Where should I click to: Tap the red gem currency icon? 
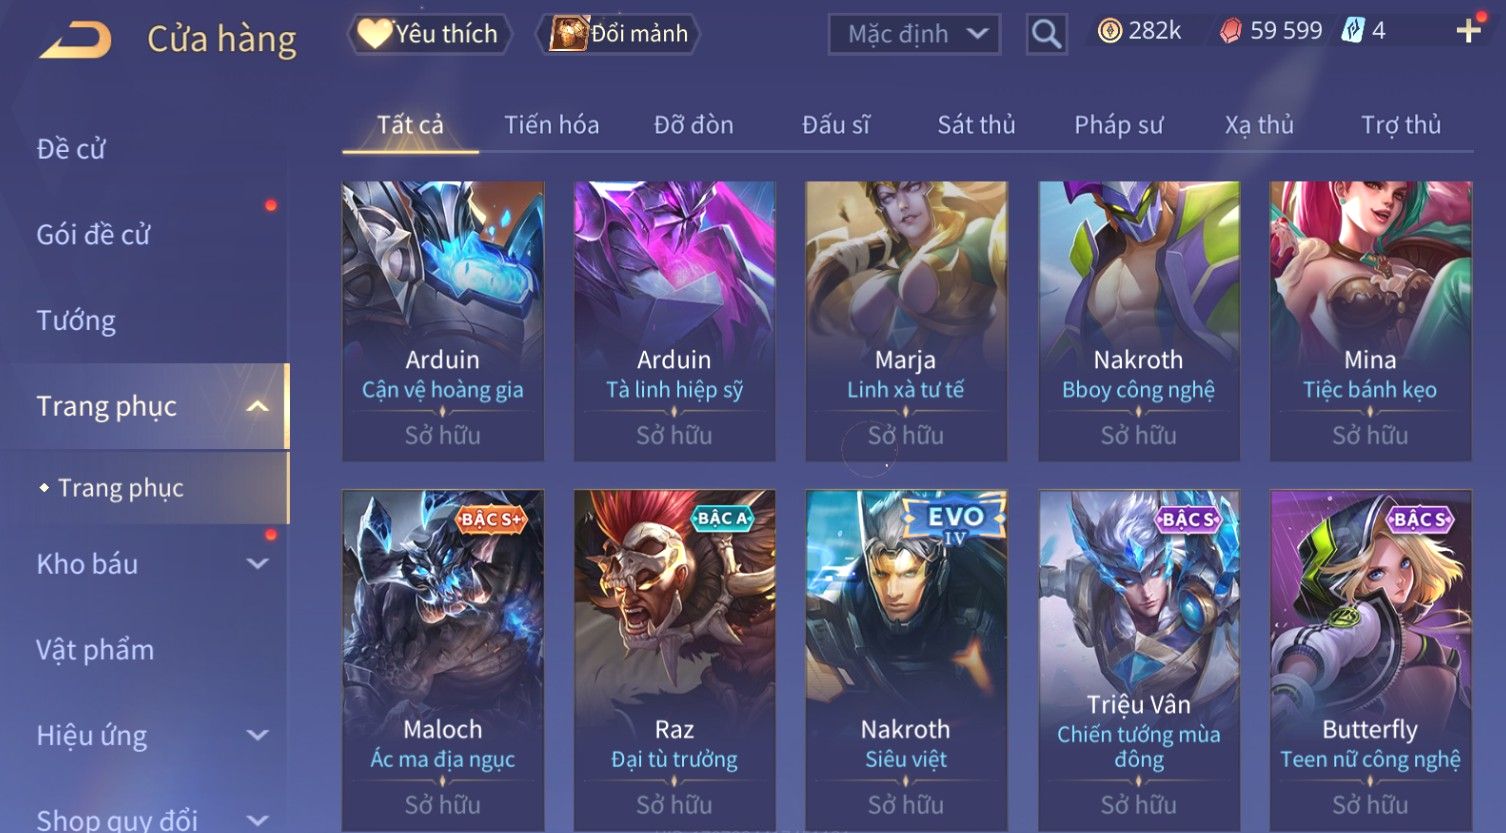pyautogui.click(x=1231, y=32)
